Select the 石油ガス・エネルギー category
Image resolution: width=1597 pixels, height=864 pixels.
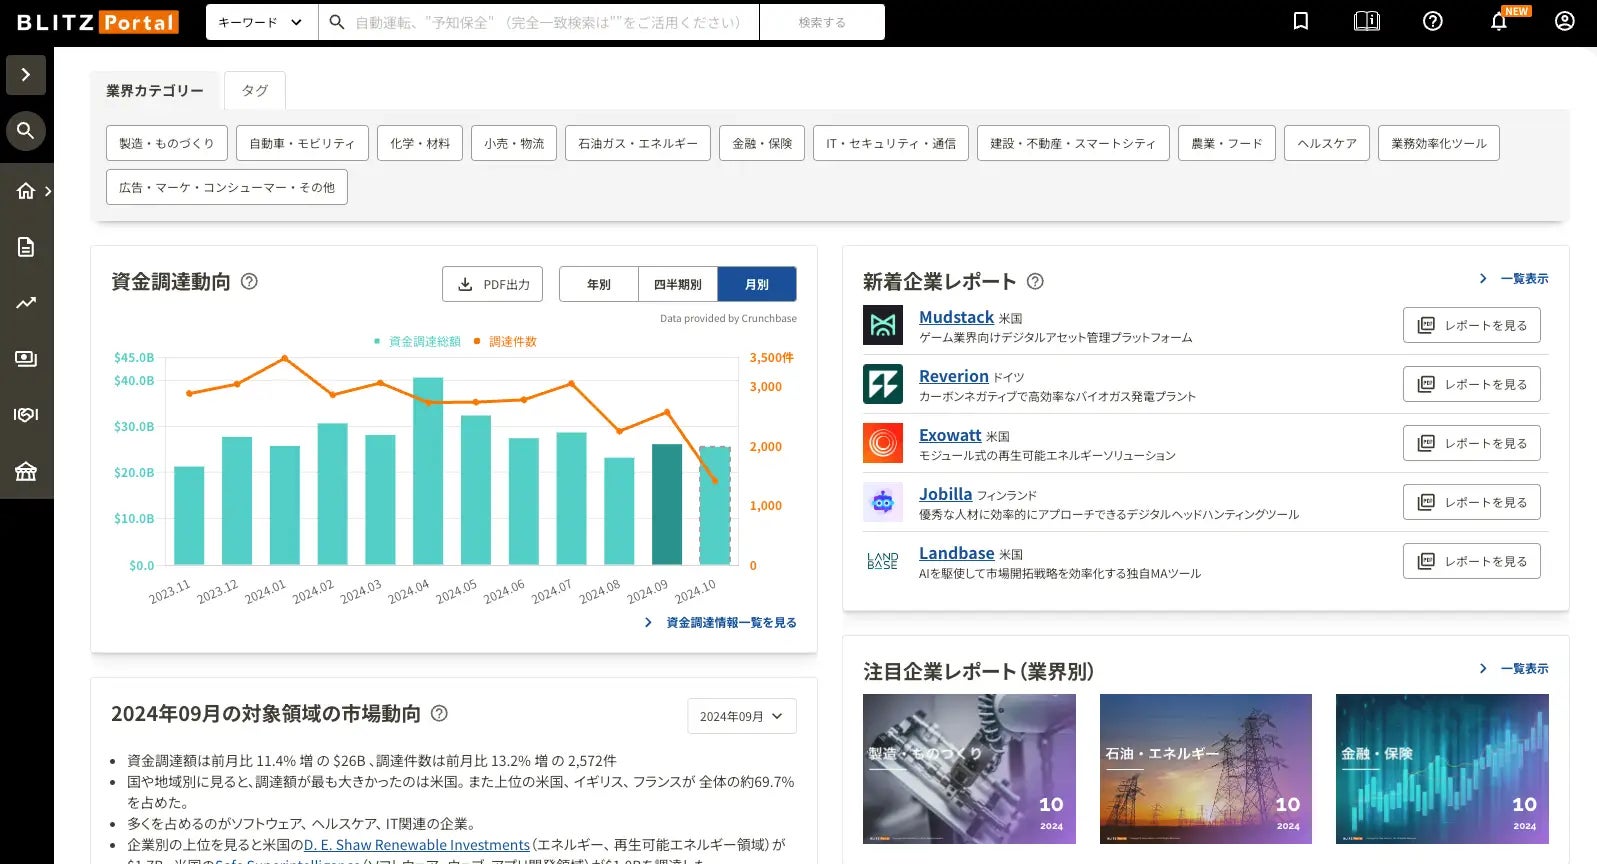pos(638,143)
